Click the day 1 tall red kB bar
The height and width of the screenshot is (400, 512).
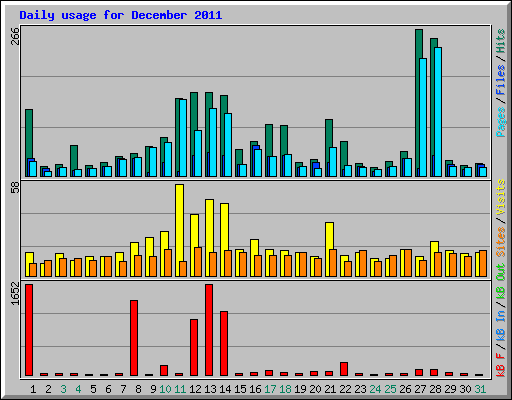click(29, 330)
